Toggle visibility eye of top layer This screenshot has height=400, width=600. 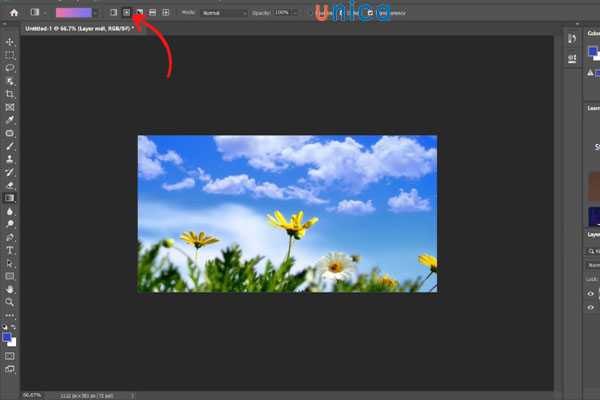tap(589, 295)
